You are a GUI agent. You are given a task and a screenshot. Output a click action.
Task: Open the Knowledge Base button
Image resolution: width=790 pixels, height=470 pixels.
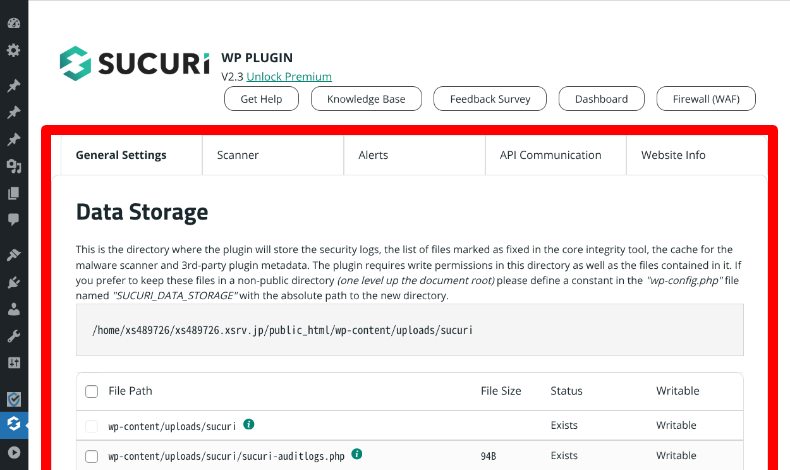[x=366, y=99]
